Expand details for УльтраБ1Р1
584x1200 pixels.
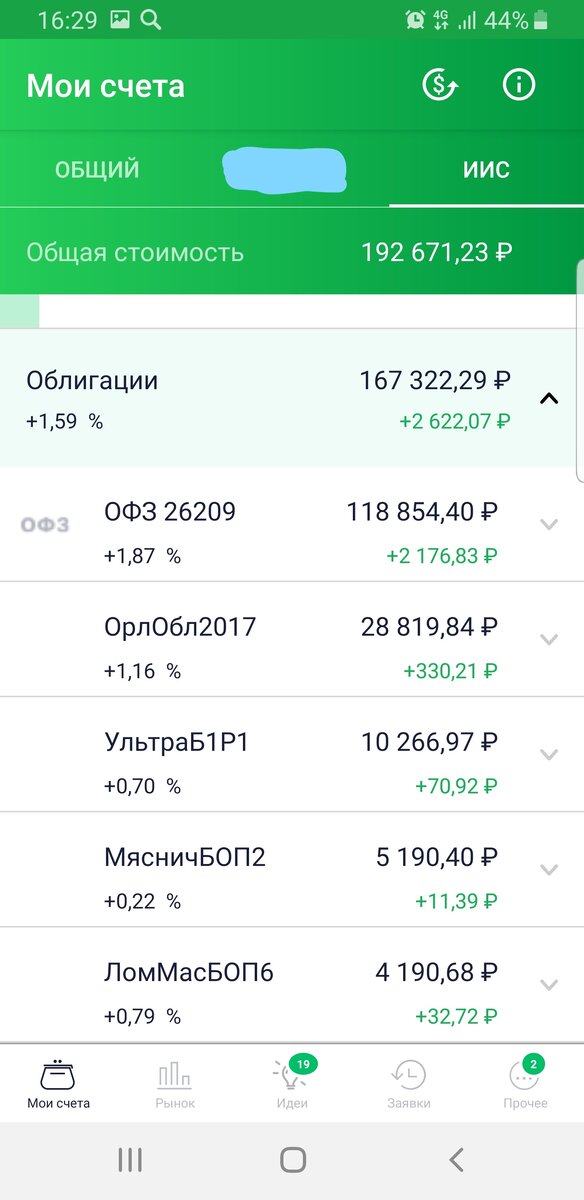click(x=548, y=755)
